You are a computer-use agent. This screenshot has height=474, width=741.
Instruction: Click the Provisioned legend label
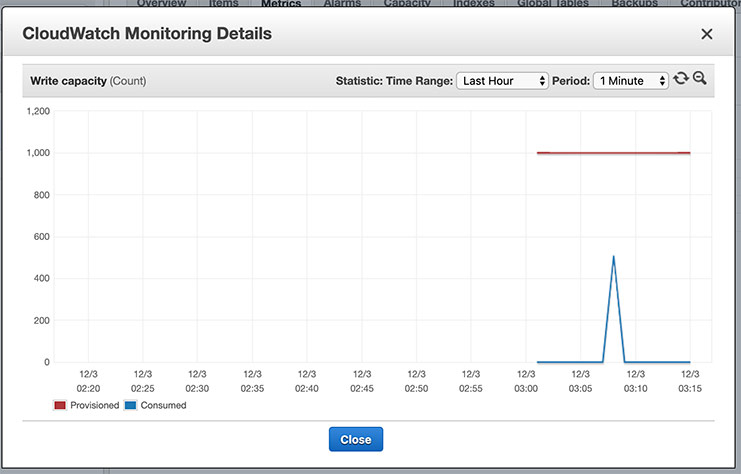point(95,405)
